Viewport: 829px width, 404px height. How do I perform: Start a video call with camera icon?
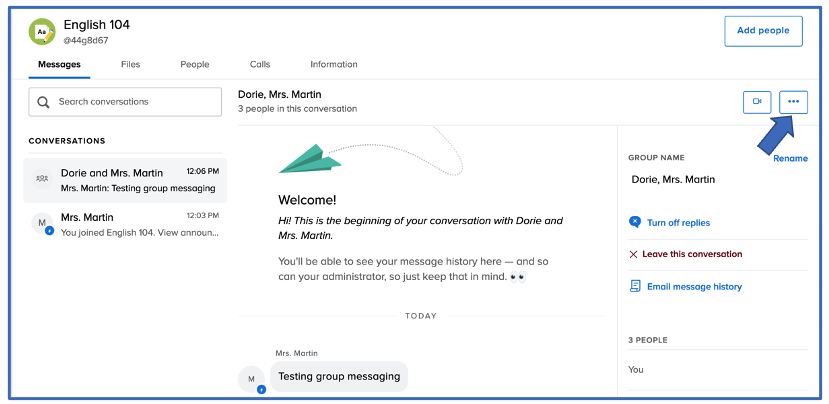pyautogui.click(x=757, y=101)
